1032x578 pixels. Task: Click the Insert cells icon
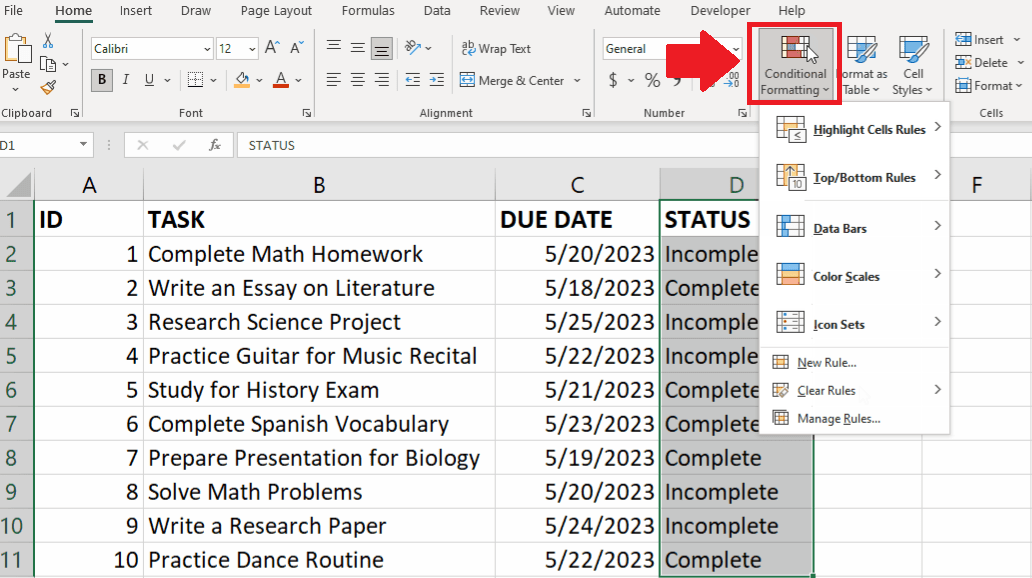[x=962, y=39]
